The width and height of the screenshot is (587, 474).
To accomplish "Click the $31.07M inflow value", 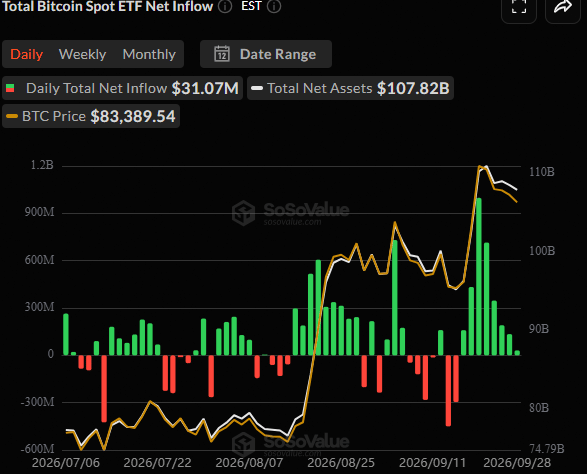I will pos(205,88).
